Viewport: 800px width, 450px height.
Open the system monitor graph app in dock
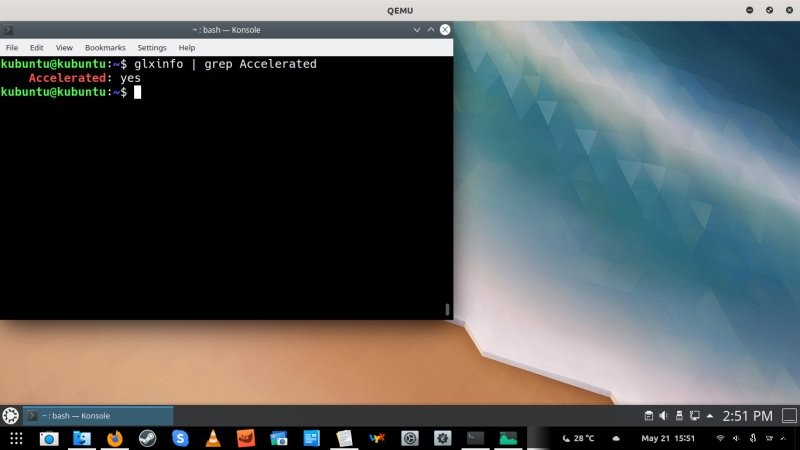508,438
